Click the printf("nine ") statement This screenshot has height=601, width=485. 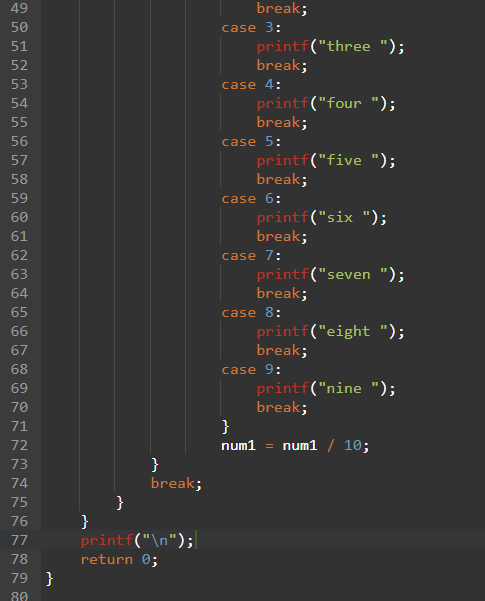[x=326, y=388]
